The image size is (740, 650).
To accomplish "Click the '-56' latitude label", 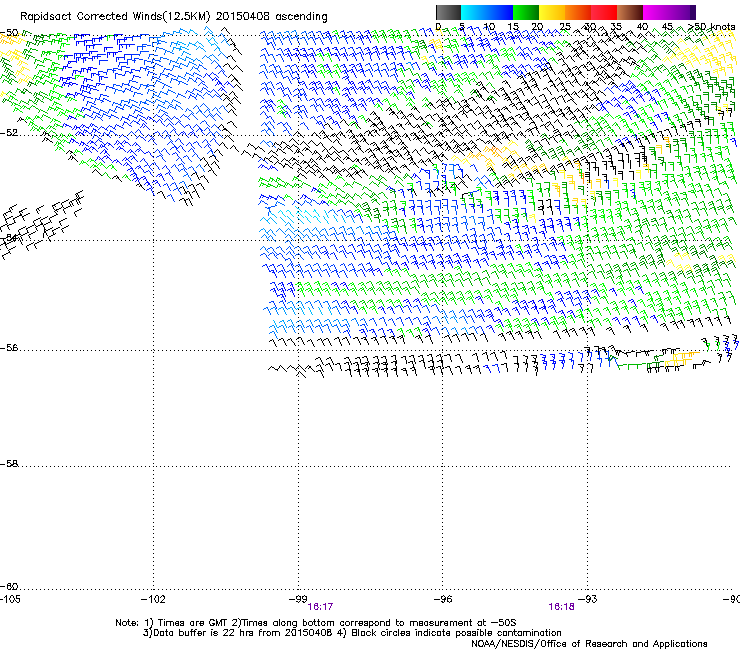I will tap(9, 348).
